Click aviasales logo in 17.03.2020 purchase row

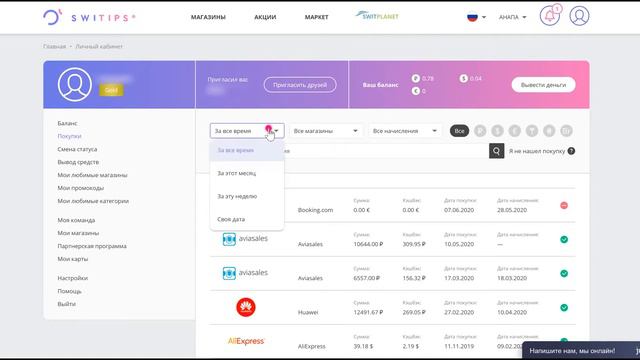245,273
